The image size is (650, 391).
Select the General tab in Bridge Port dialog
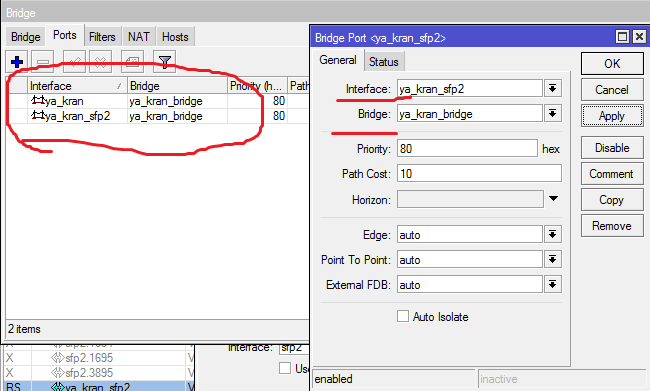tap(337, 60)
